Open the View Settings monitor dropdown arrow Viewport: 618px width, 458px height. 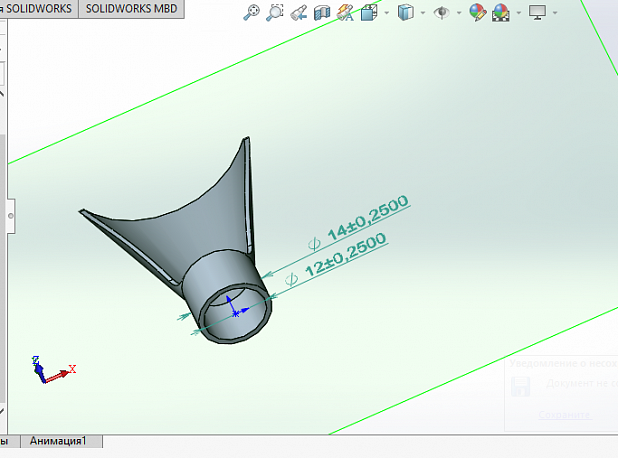pyautogui.click(x=556, y=13)
